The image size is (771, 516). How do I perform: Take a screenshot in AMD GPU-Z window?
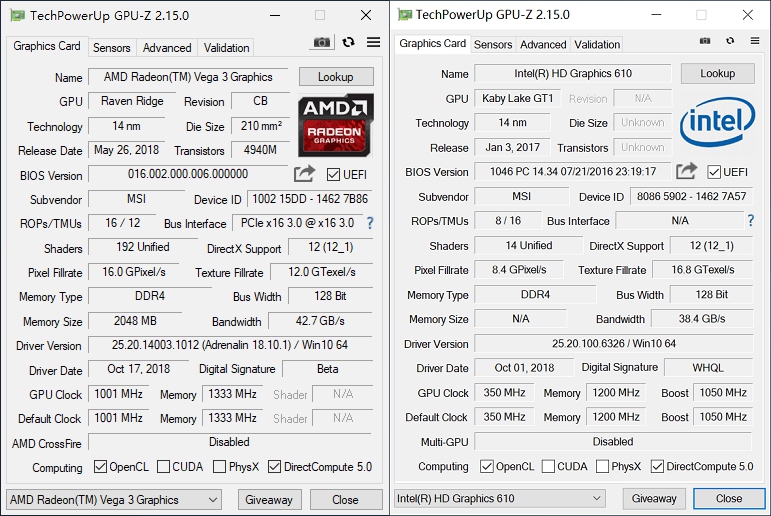[x=322, y=42]
